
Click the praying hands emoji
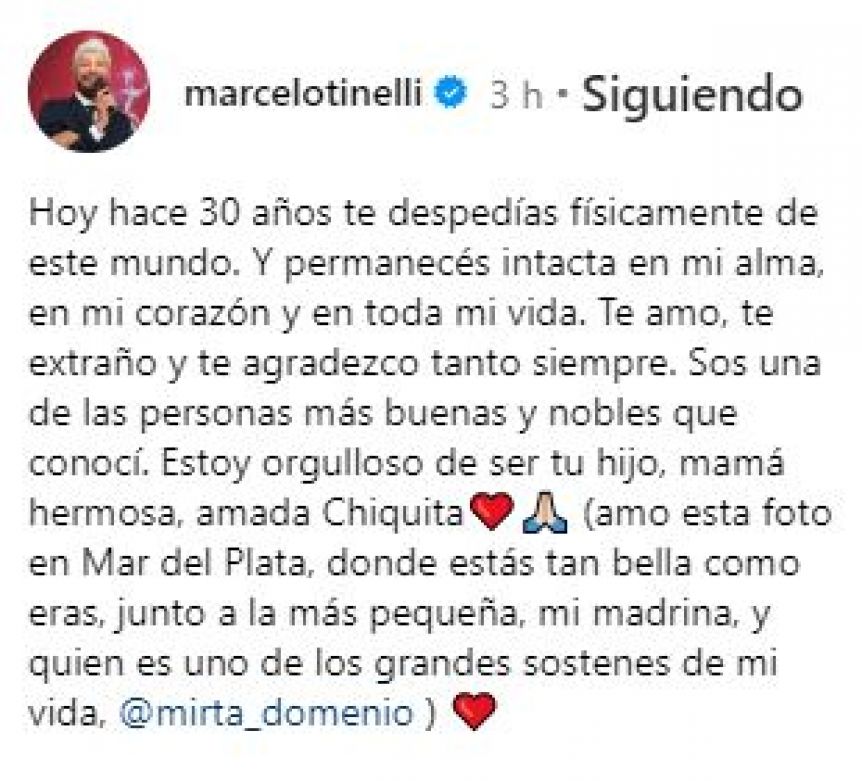pos(545,513)
